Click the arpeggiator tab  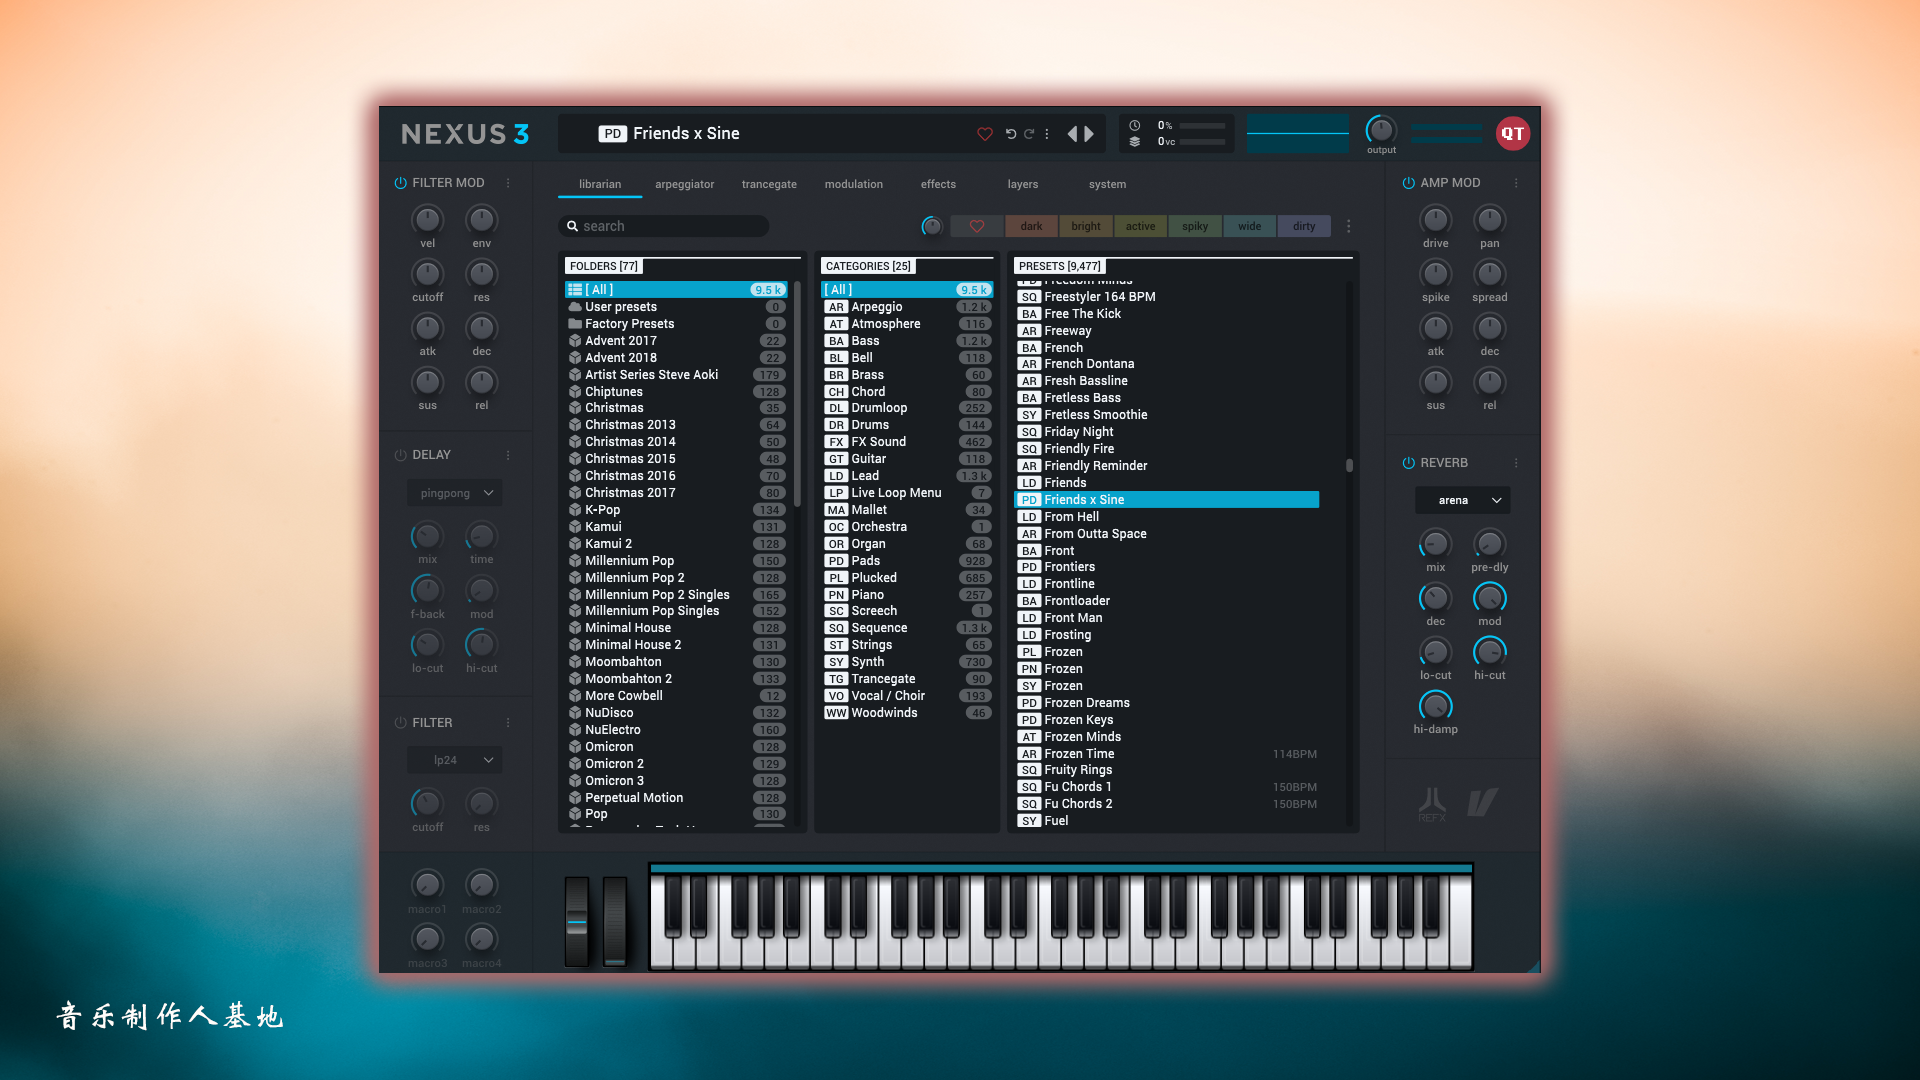pos(683,183)
